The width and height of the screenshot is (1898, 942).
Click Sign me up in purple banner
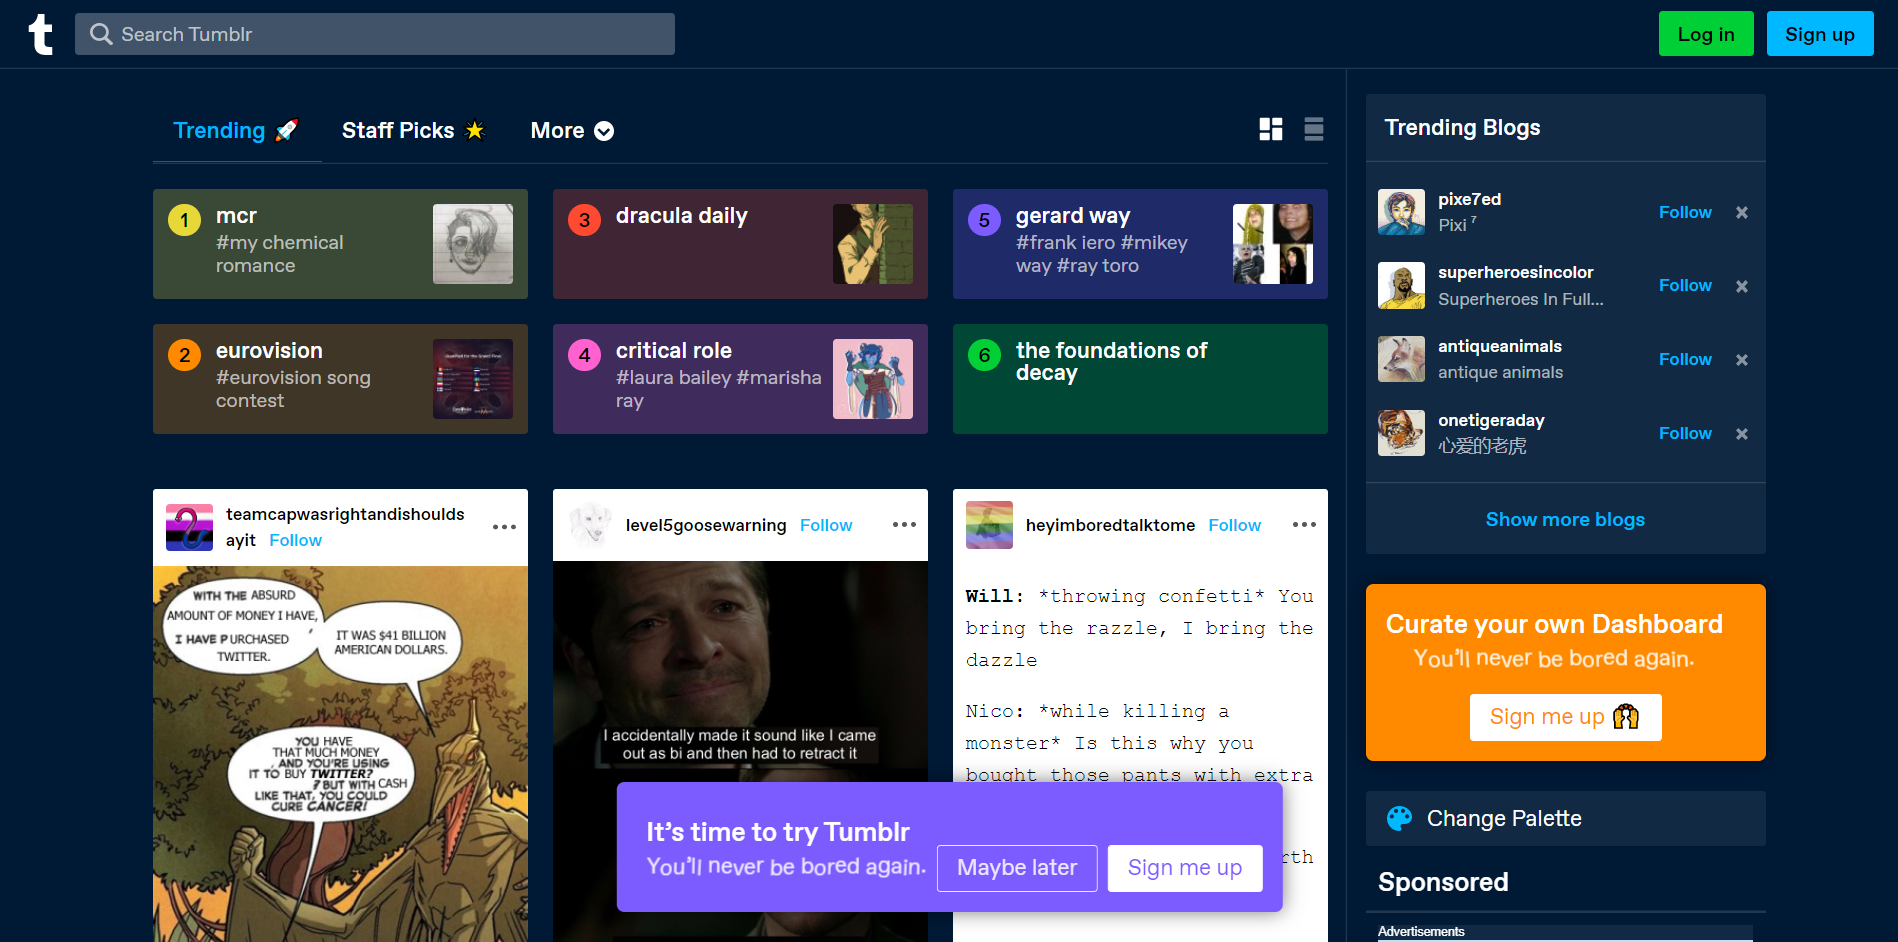1185,868
